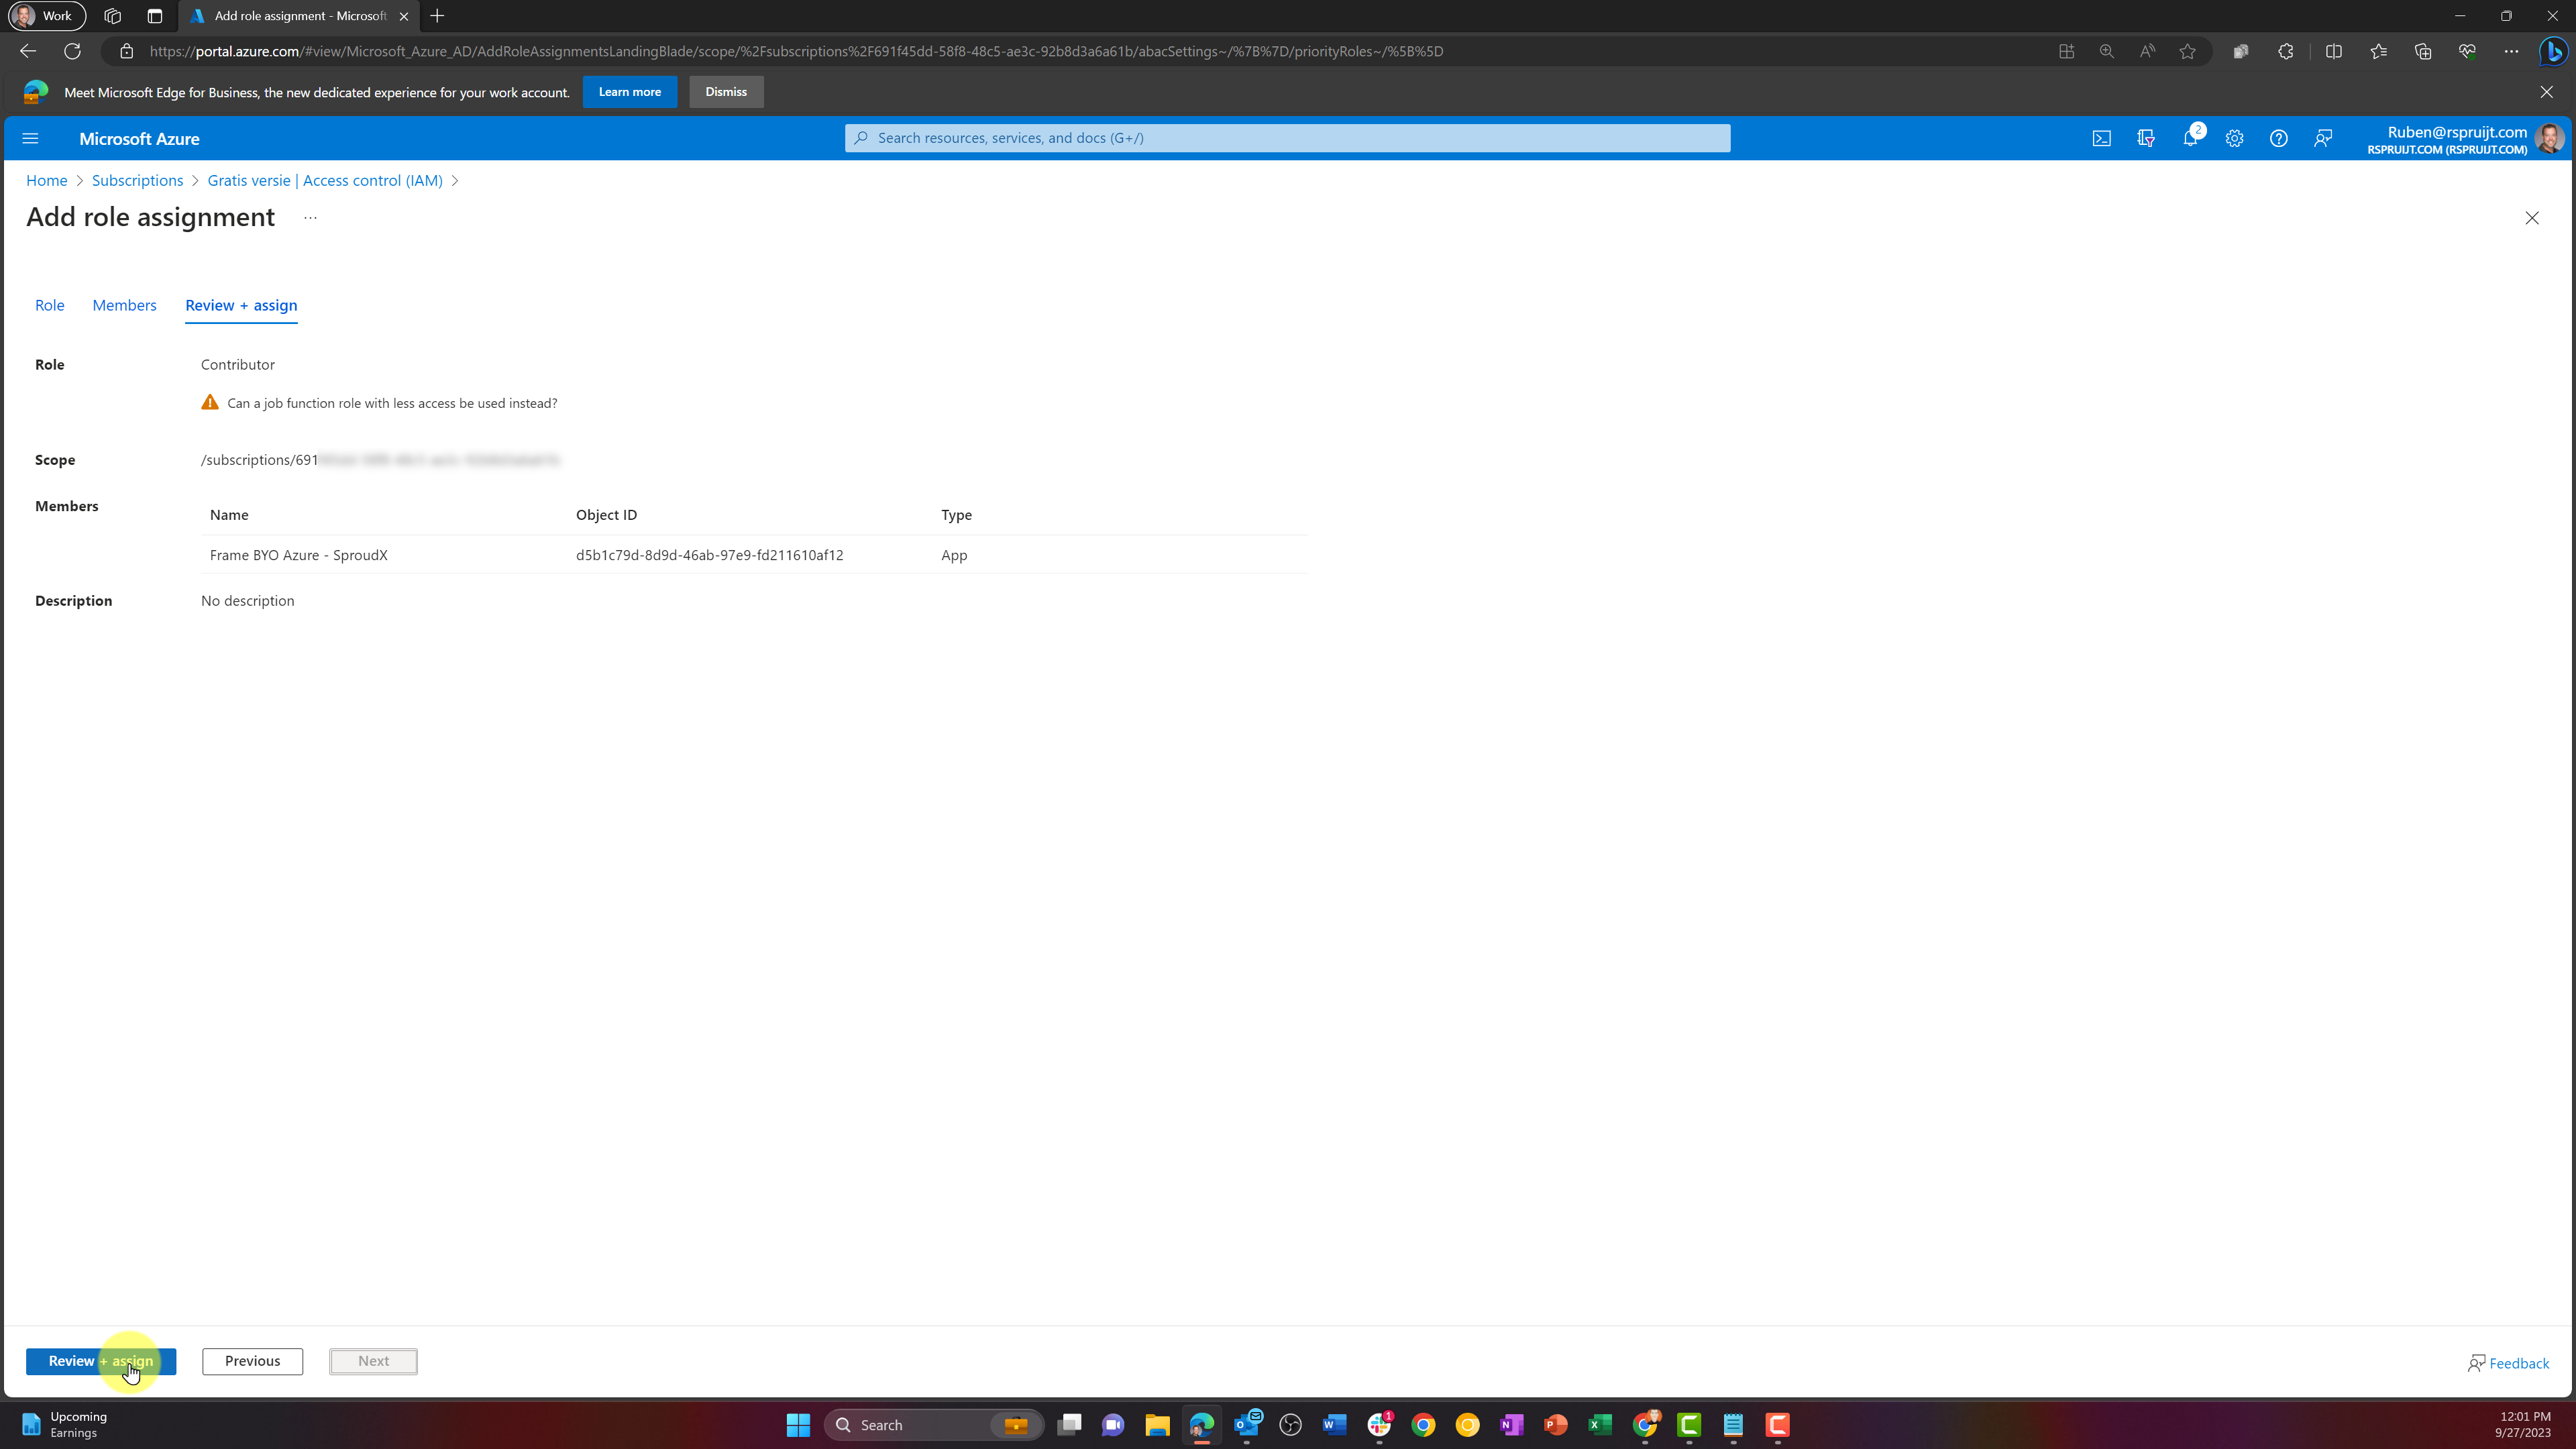Open the Help question-mark icon
This screenshot has width=2576, height=1449.
2278,139
